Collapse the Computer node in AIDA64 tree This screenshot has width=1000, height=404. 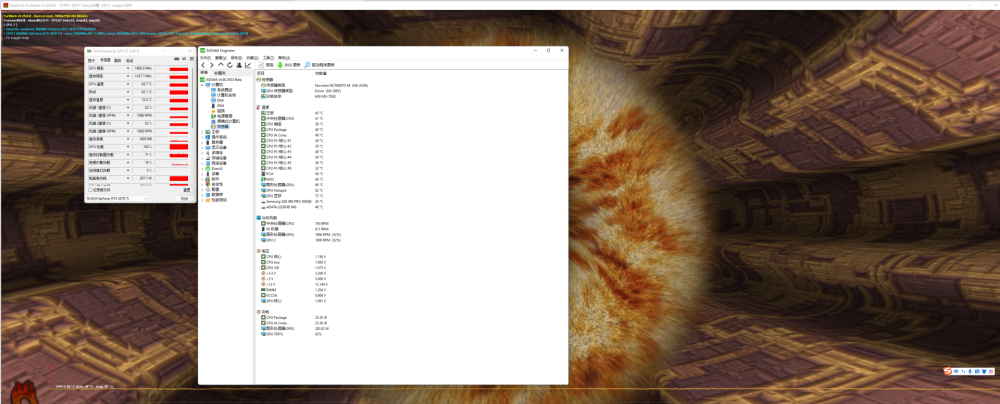(202, 85)
